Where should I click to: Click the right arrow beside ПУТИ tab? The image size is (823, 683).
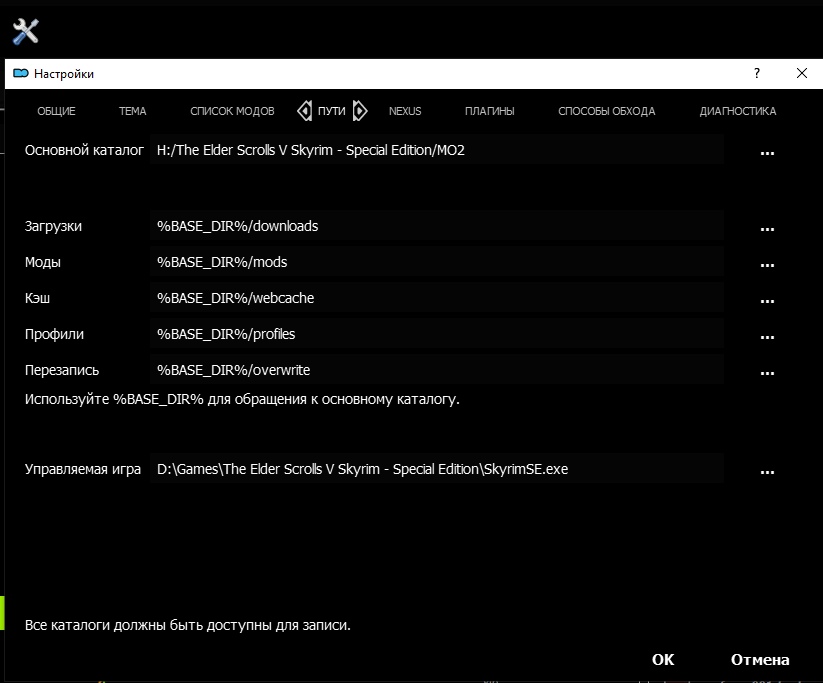coord(360,111)
